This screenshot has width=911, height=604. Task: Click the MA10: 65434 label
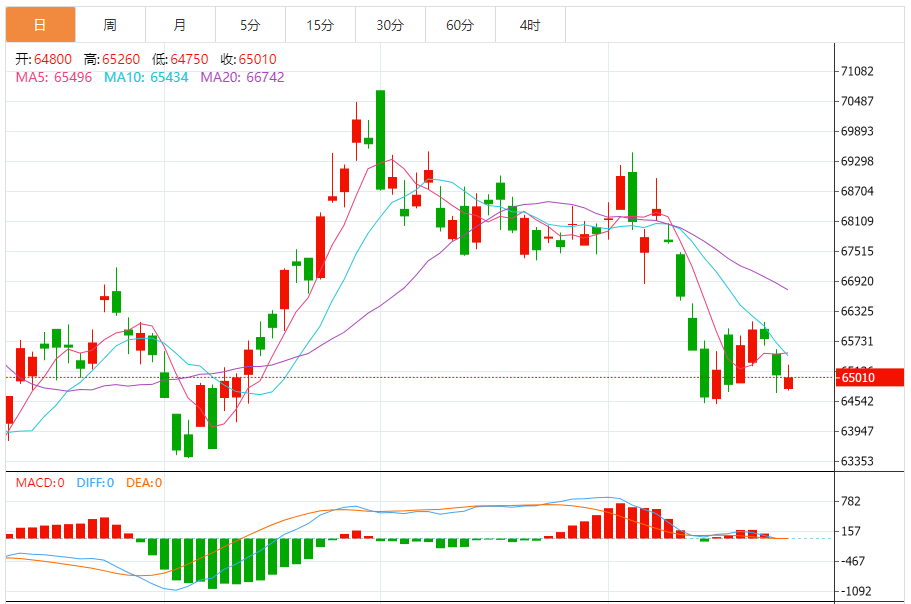coord(146,77)
